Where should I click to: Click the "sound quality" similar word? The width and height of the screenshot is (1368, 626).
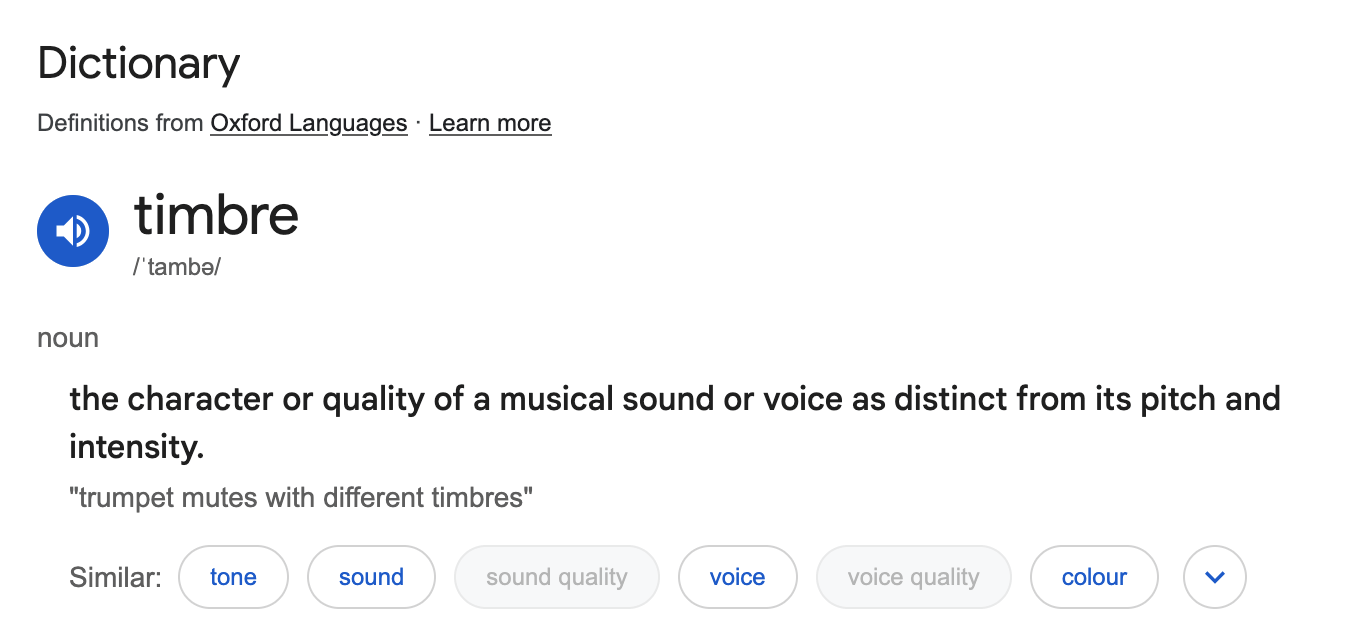click(556, 577)
